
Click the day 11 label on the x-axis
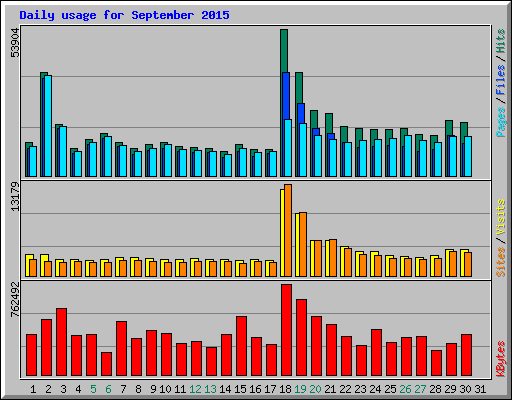(x=180, y=389)
